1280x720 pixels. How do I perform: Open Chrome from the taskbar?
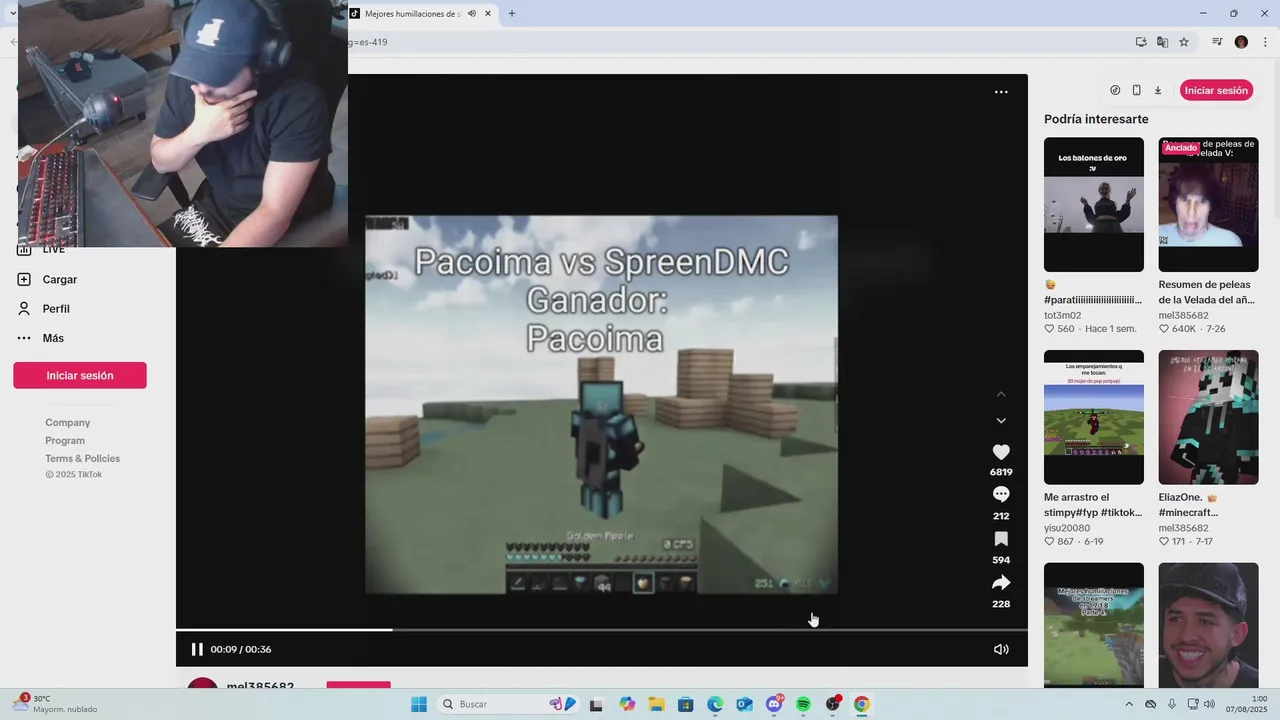(x=862, y=704)
